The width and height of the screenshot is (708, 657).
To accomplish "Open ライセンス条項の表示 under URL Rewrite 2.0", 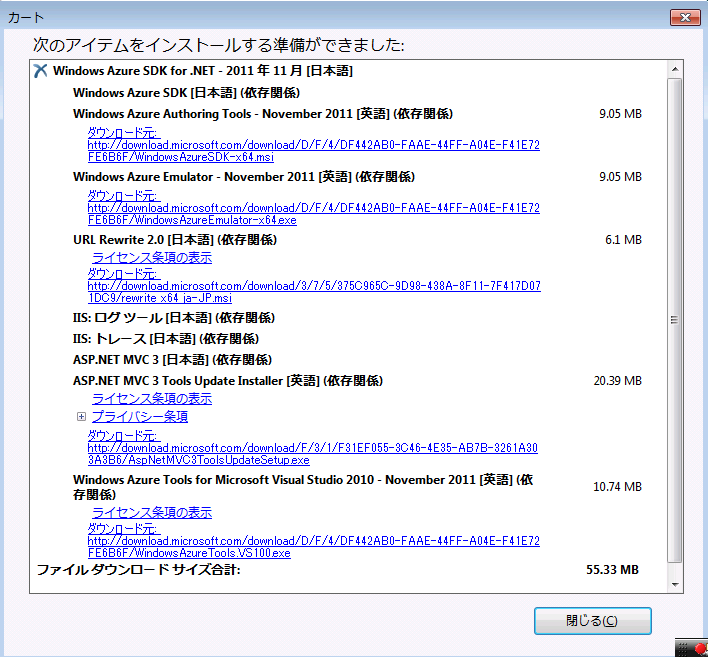I will point(152,258).
